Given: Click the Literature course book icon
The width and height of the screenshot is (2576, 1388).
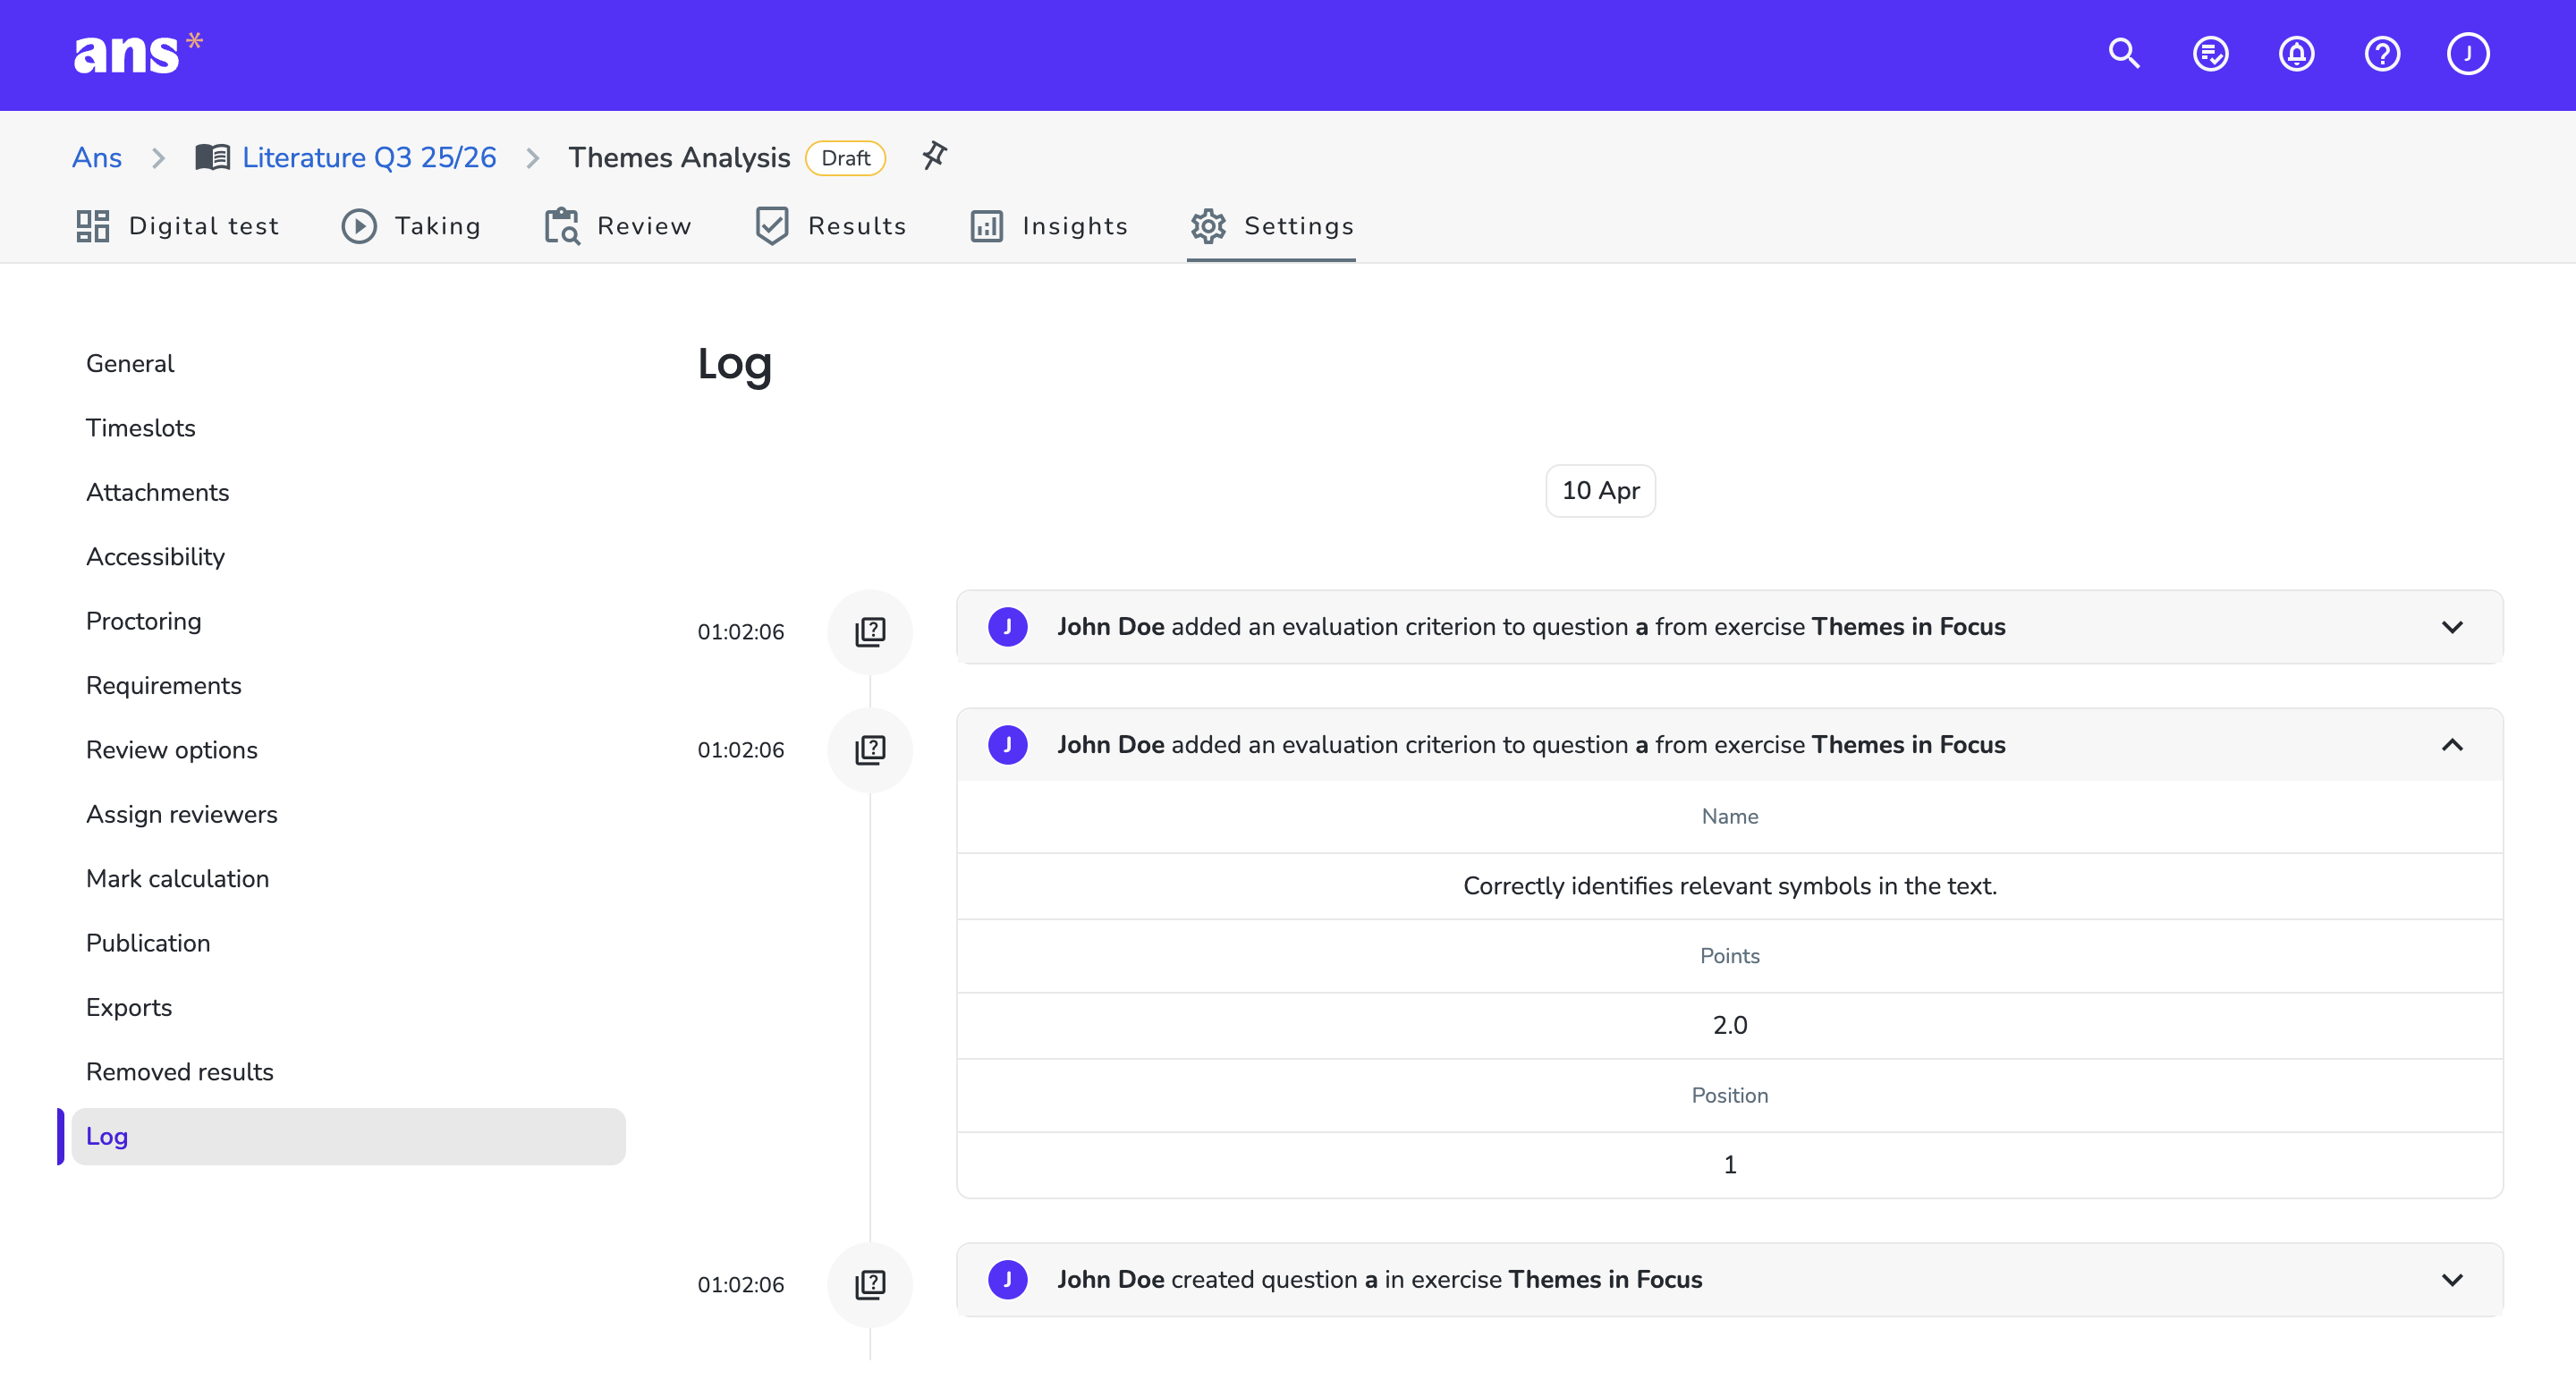Looking at the screenshot, I should (x=212, y=158).
